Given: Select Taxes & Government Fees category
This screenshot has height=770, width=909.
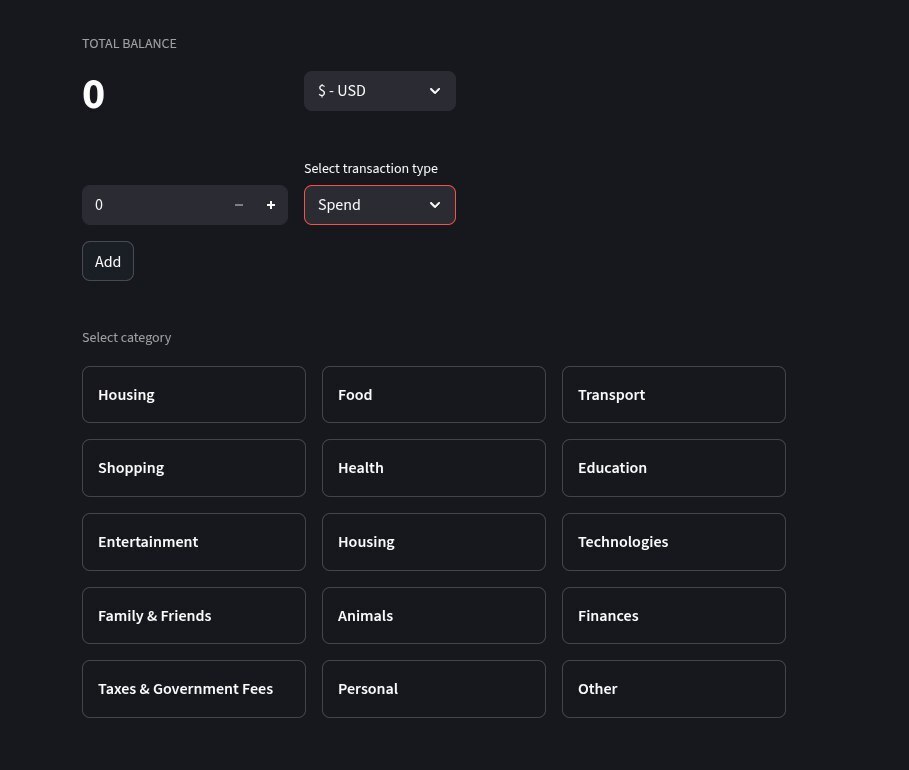Looking at the screenshot, I should tap(194, 689).
